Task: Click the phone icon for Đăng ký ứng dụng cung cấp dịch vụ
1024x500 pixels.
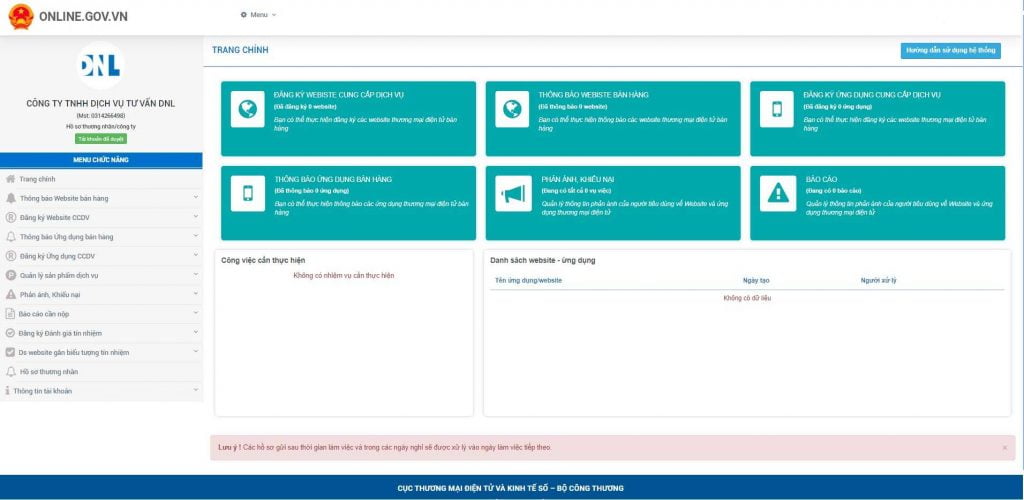Action: pos(777,109)
